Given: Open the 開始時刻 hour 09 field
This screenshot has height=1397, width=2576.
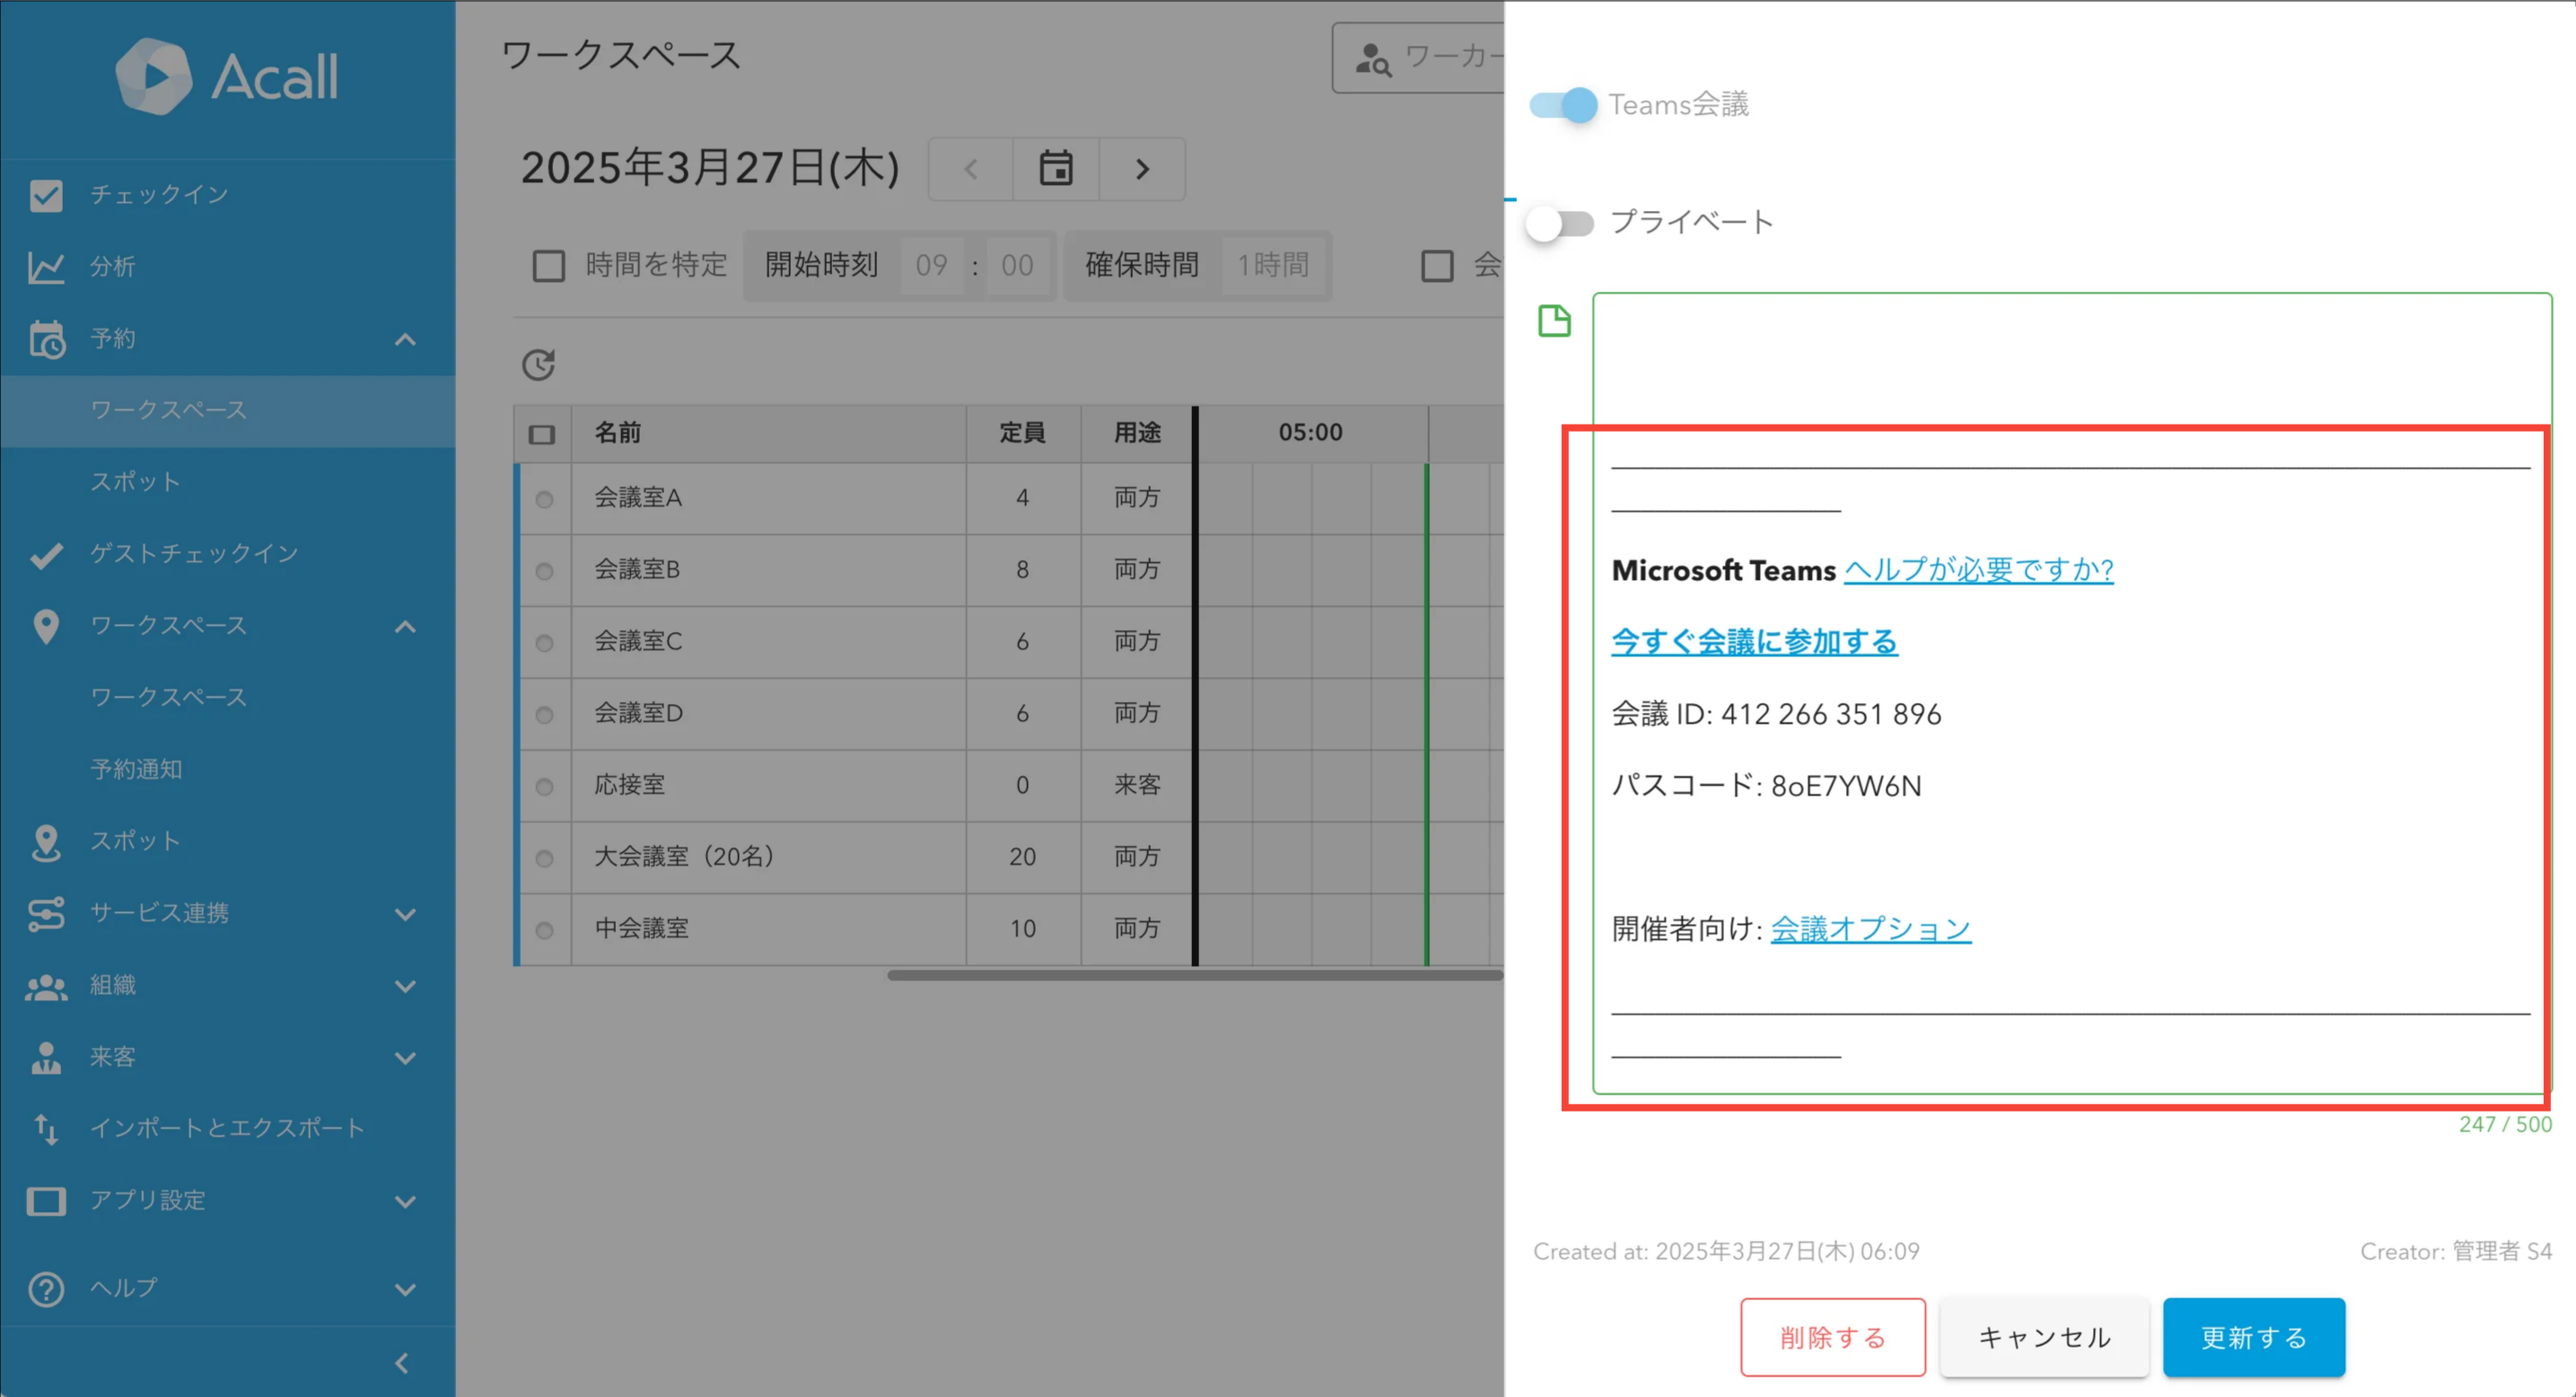Looking at the screenshot, I should (x=931, y=265).
